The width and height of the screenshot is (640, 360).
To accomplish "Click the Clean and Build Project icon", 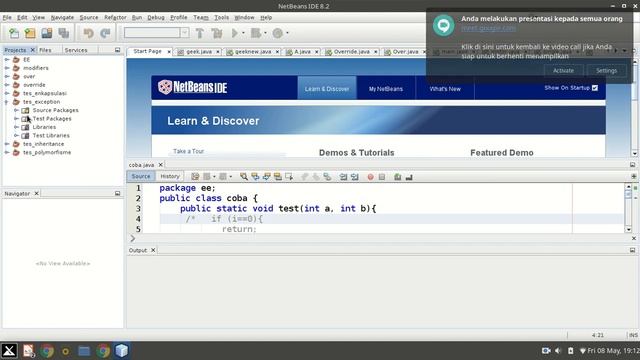I will coord(217,33).
